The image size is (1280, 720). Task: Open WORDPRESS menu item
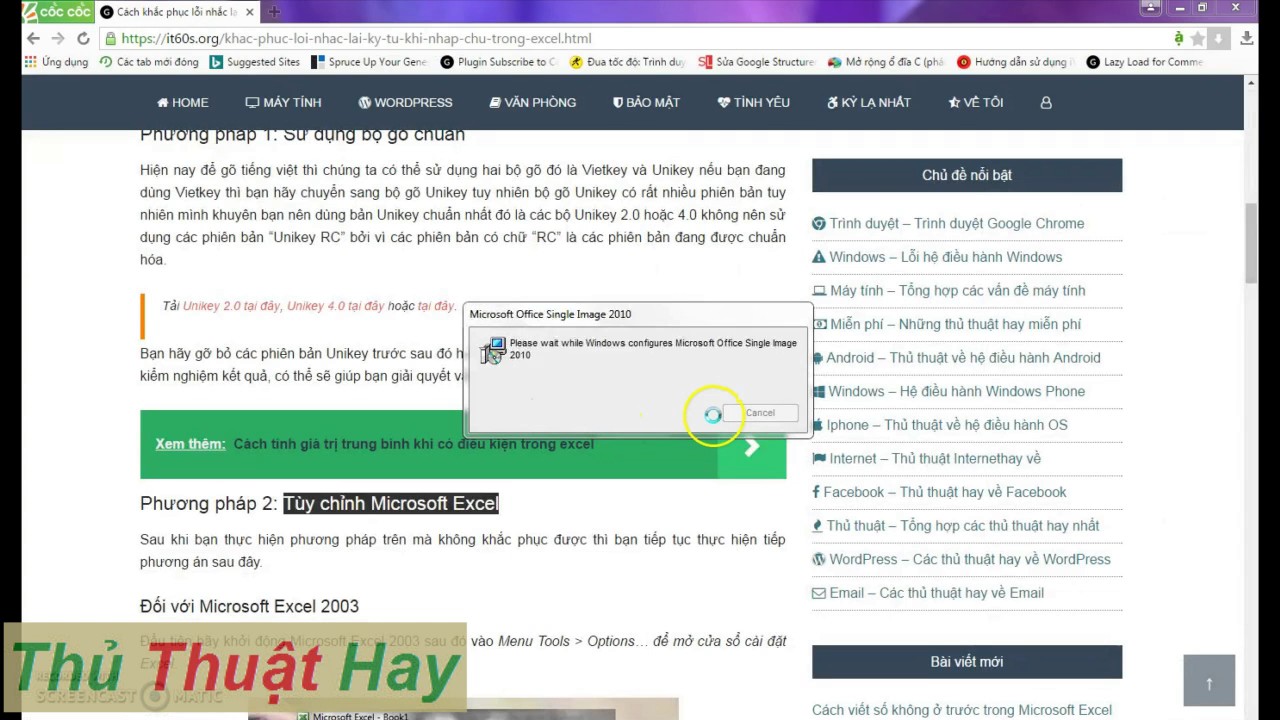pos(405,102)
